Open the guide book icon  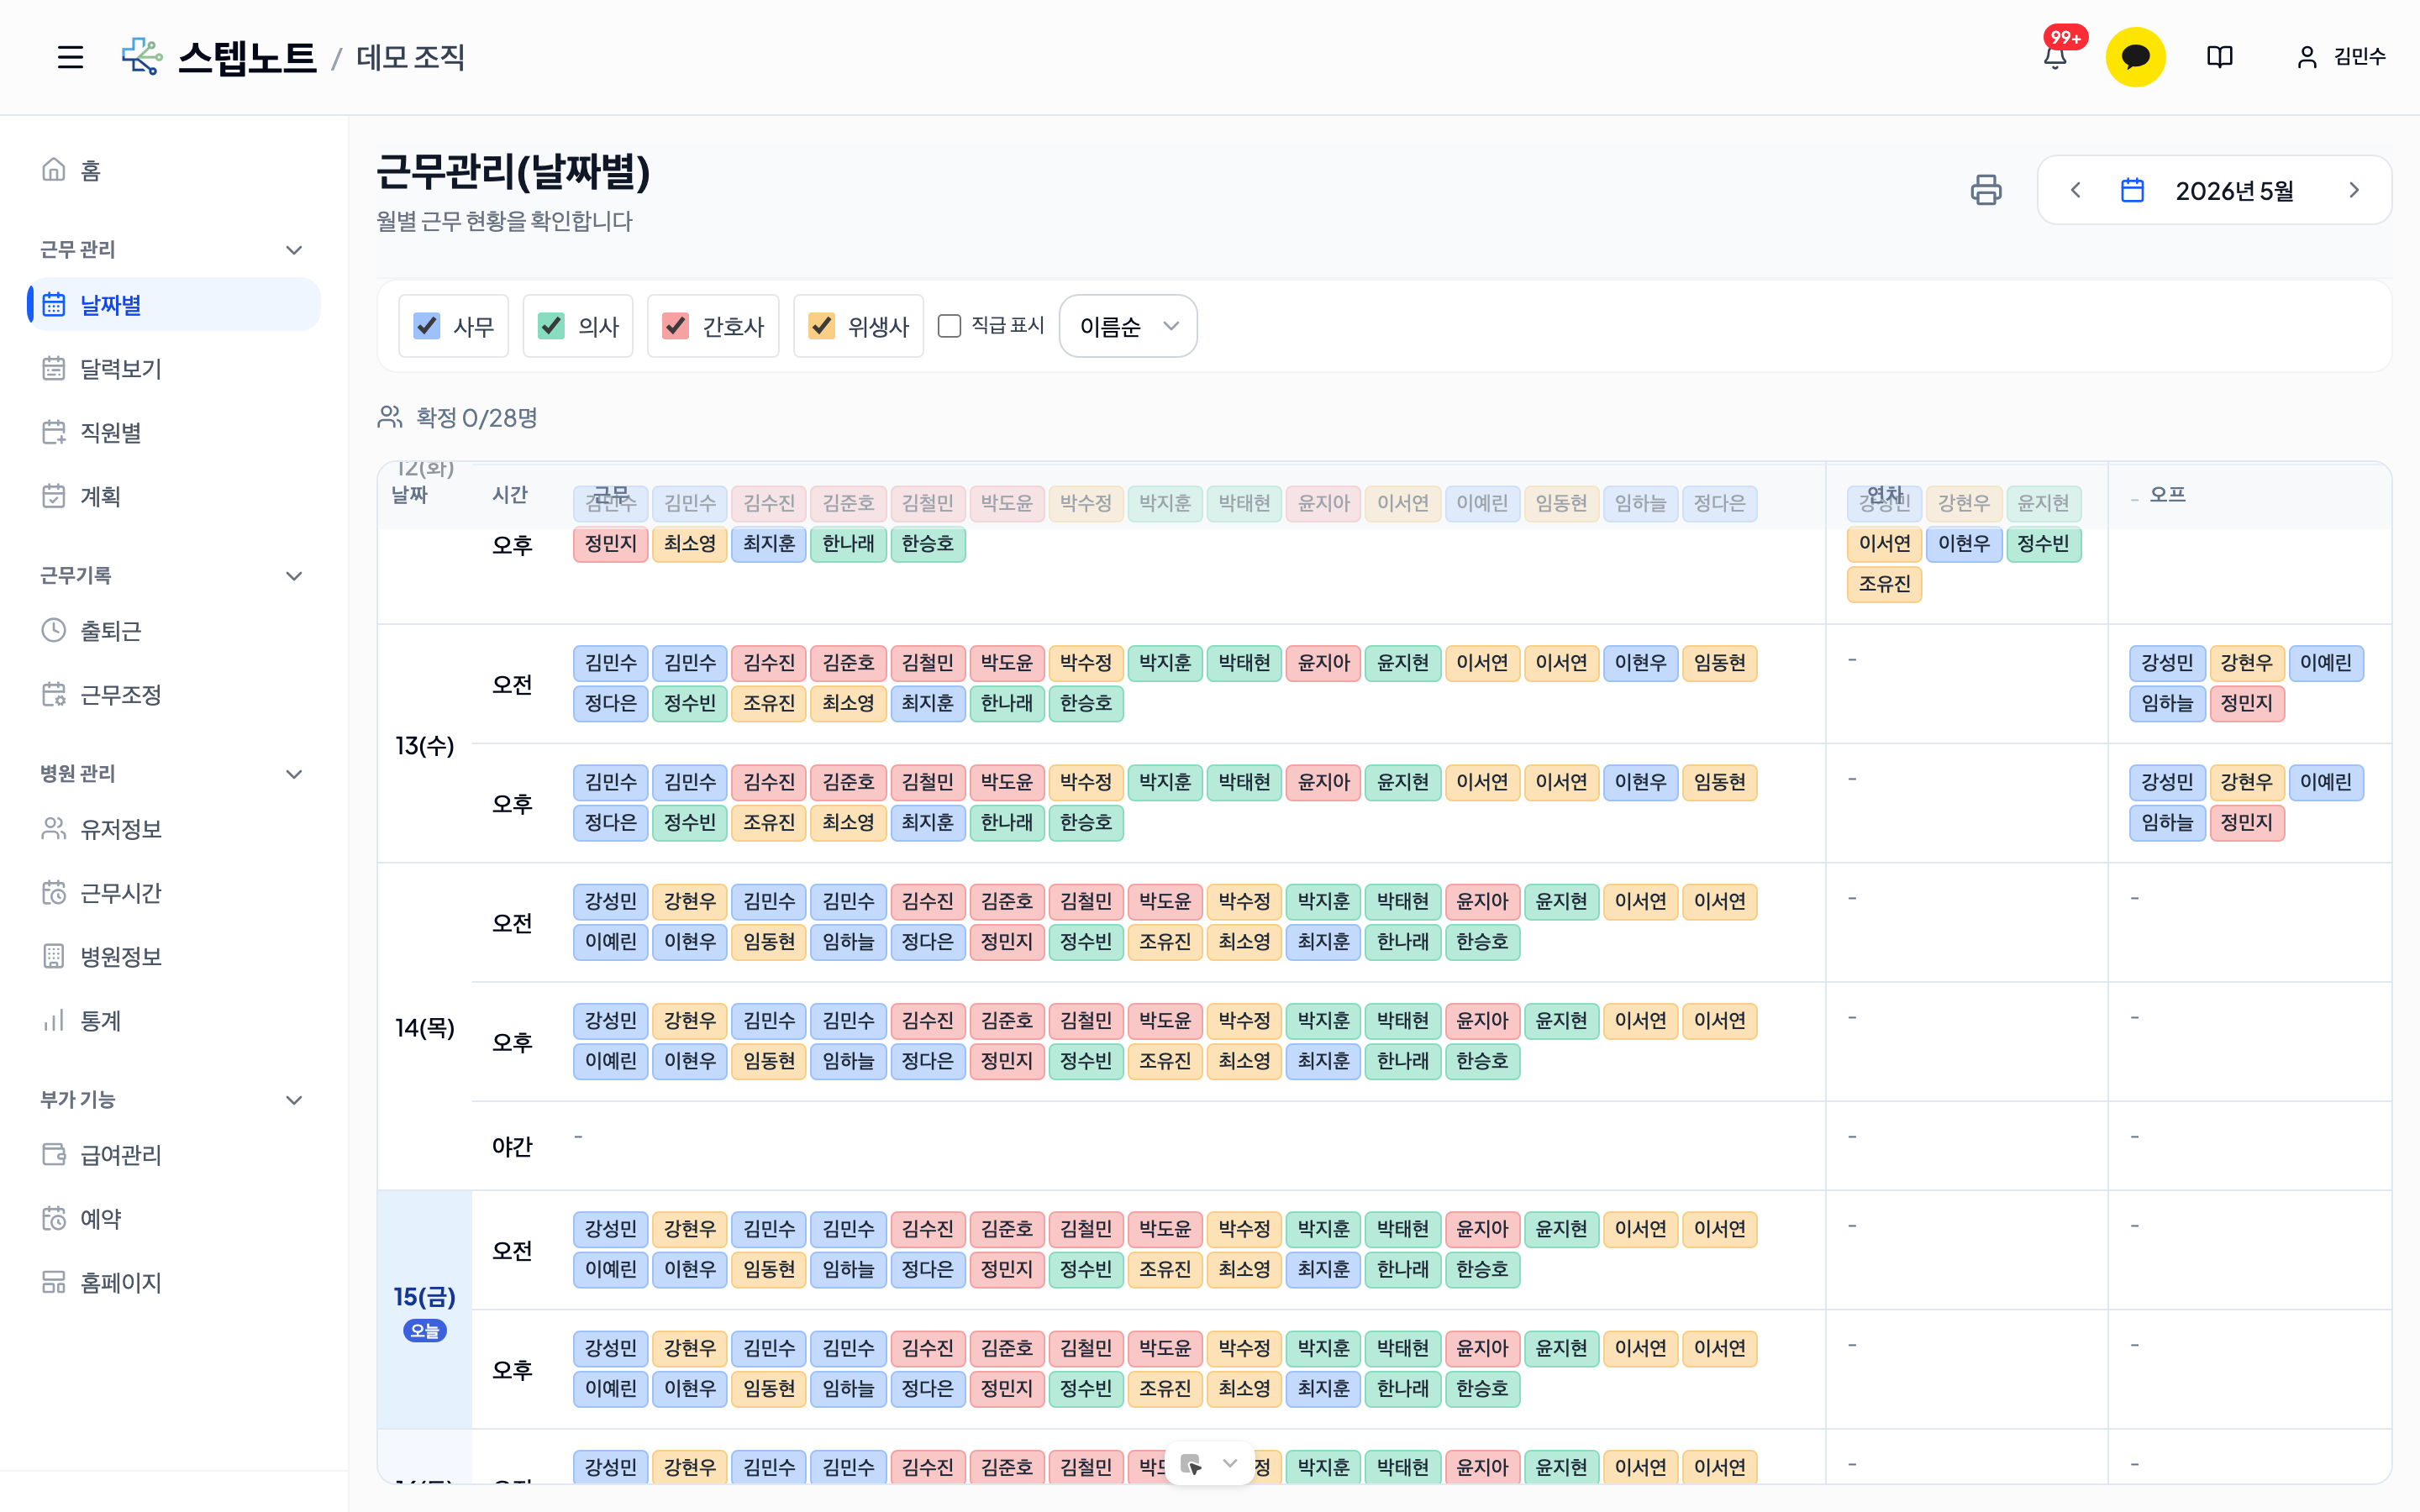tap(2219, 57)
